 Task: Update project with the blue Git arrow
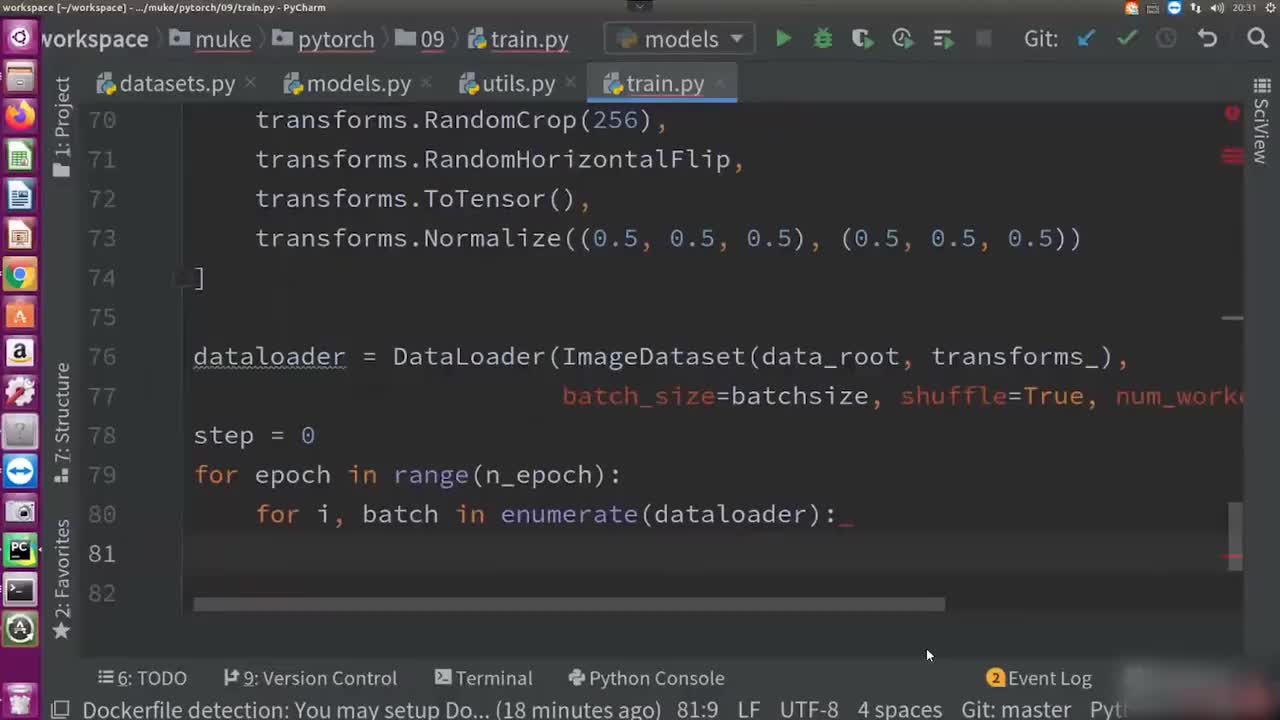[x=1087, y=39]
